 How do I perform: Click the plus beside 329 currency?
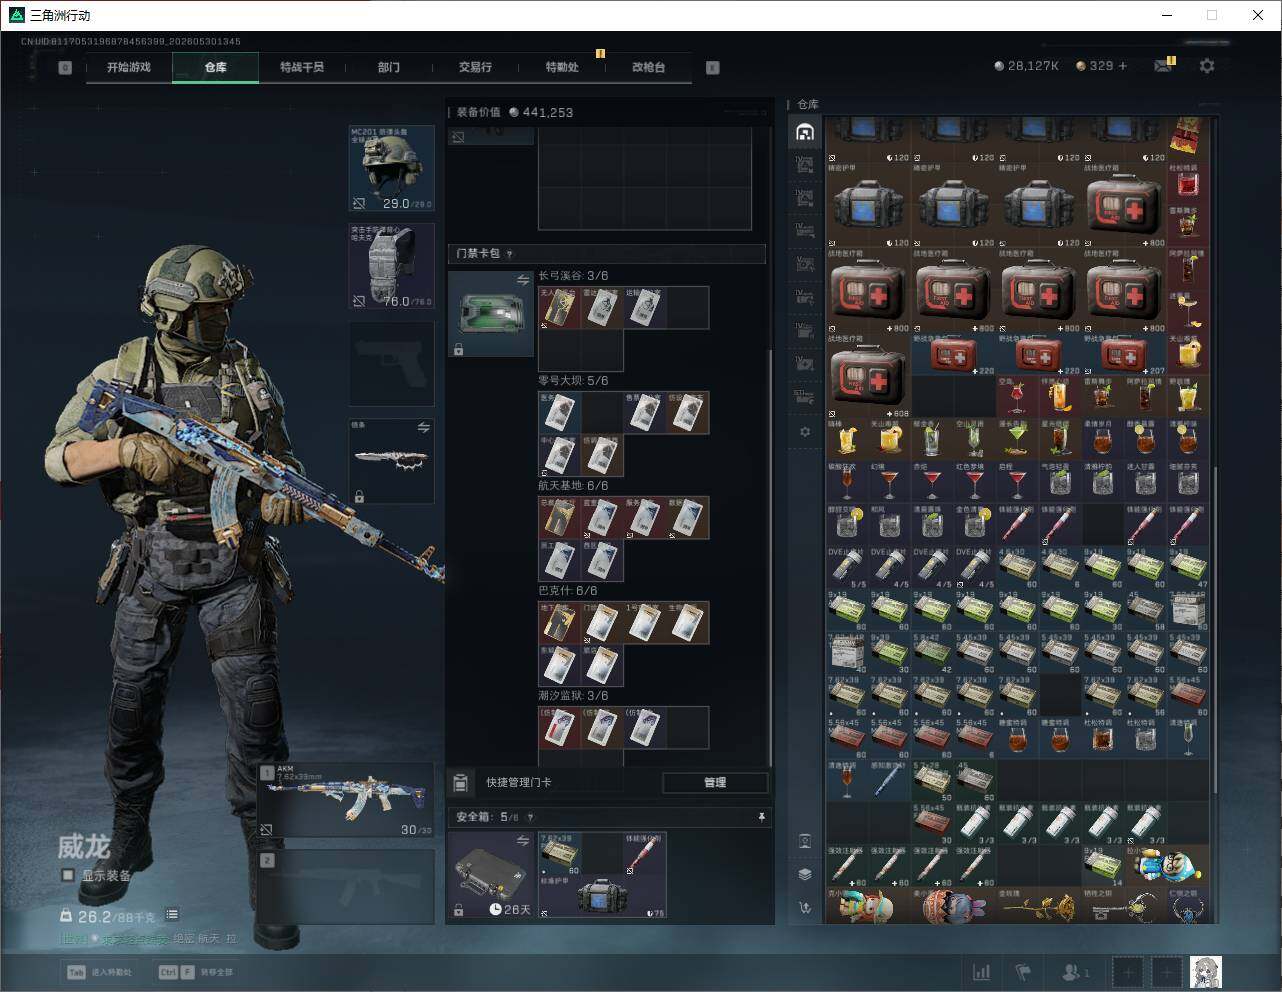coord(1123,66)
